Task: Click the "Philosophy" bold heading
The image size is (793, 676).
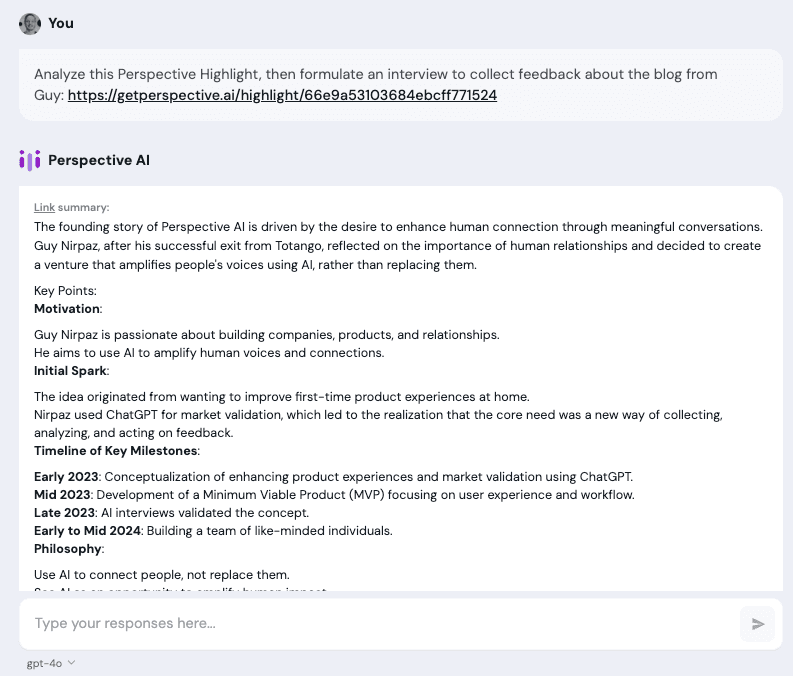Action: [x=67, y=549]
